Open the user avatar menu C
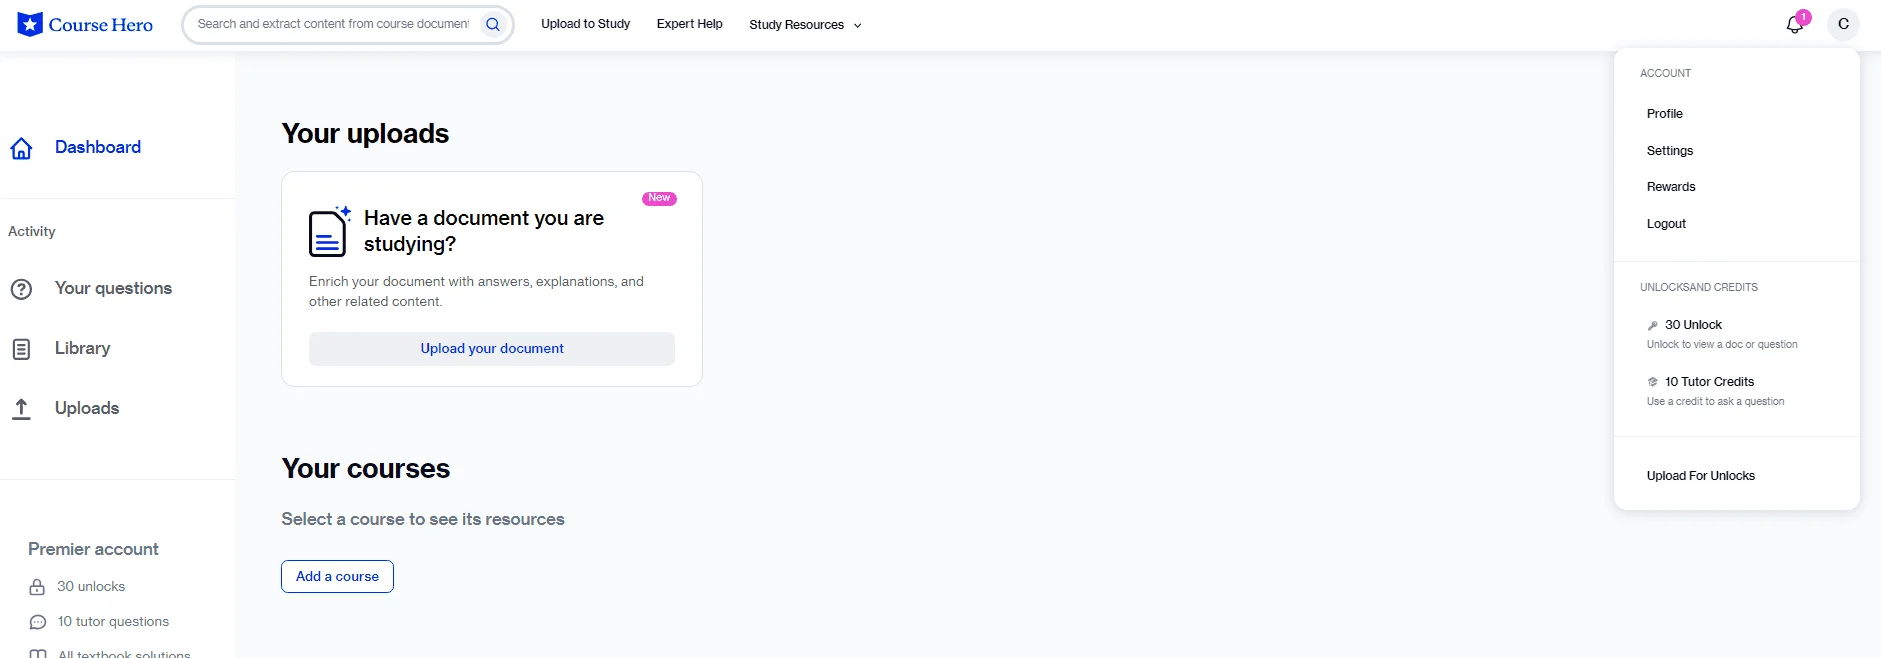This screenshot has height=658, width=1881. [x=1843, y=24]
